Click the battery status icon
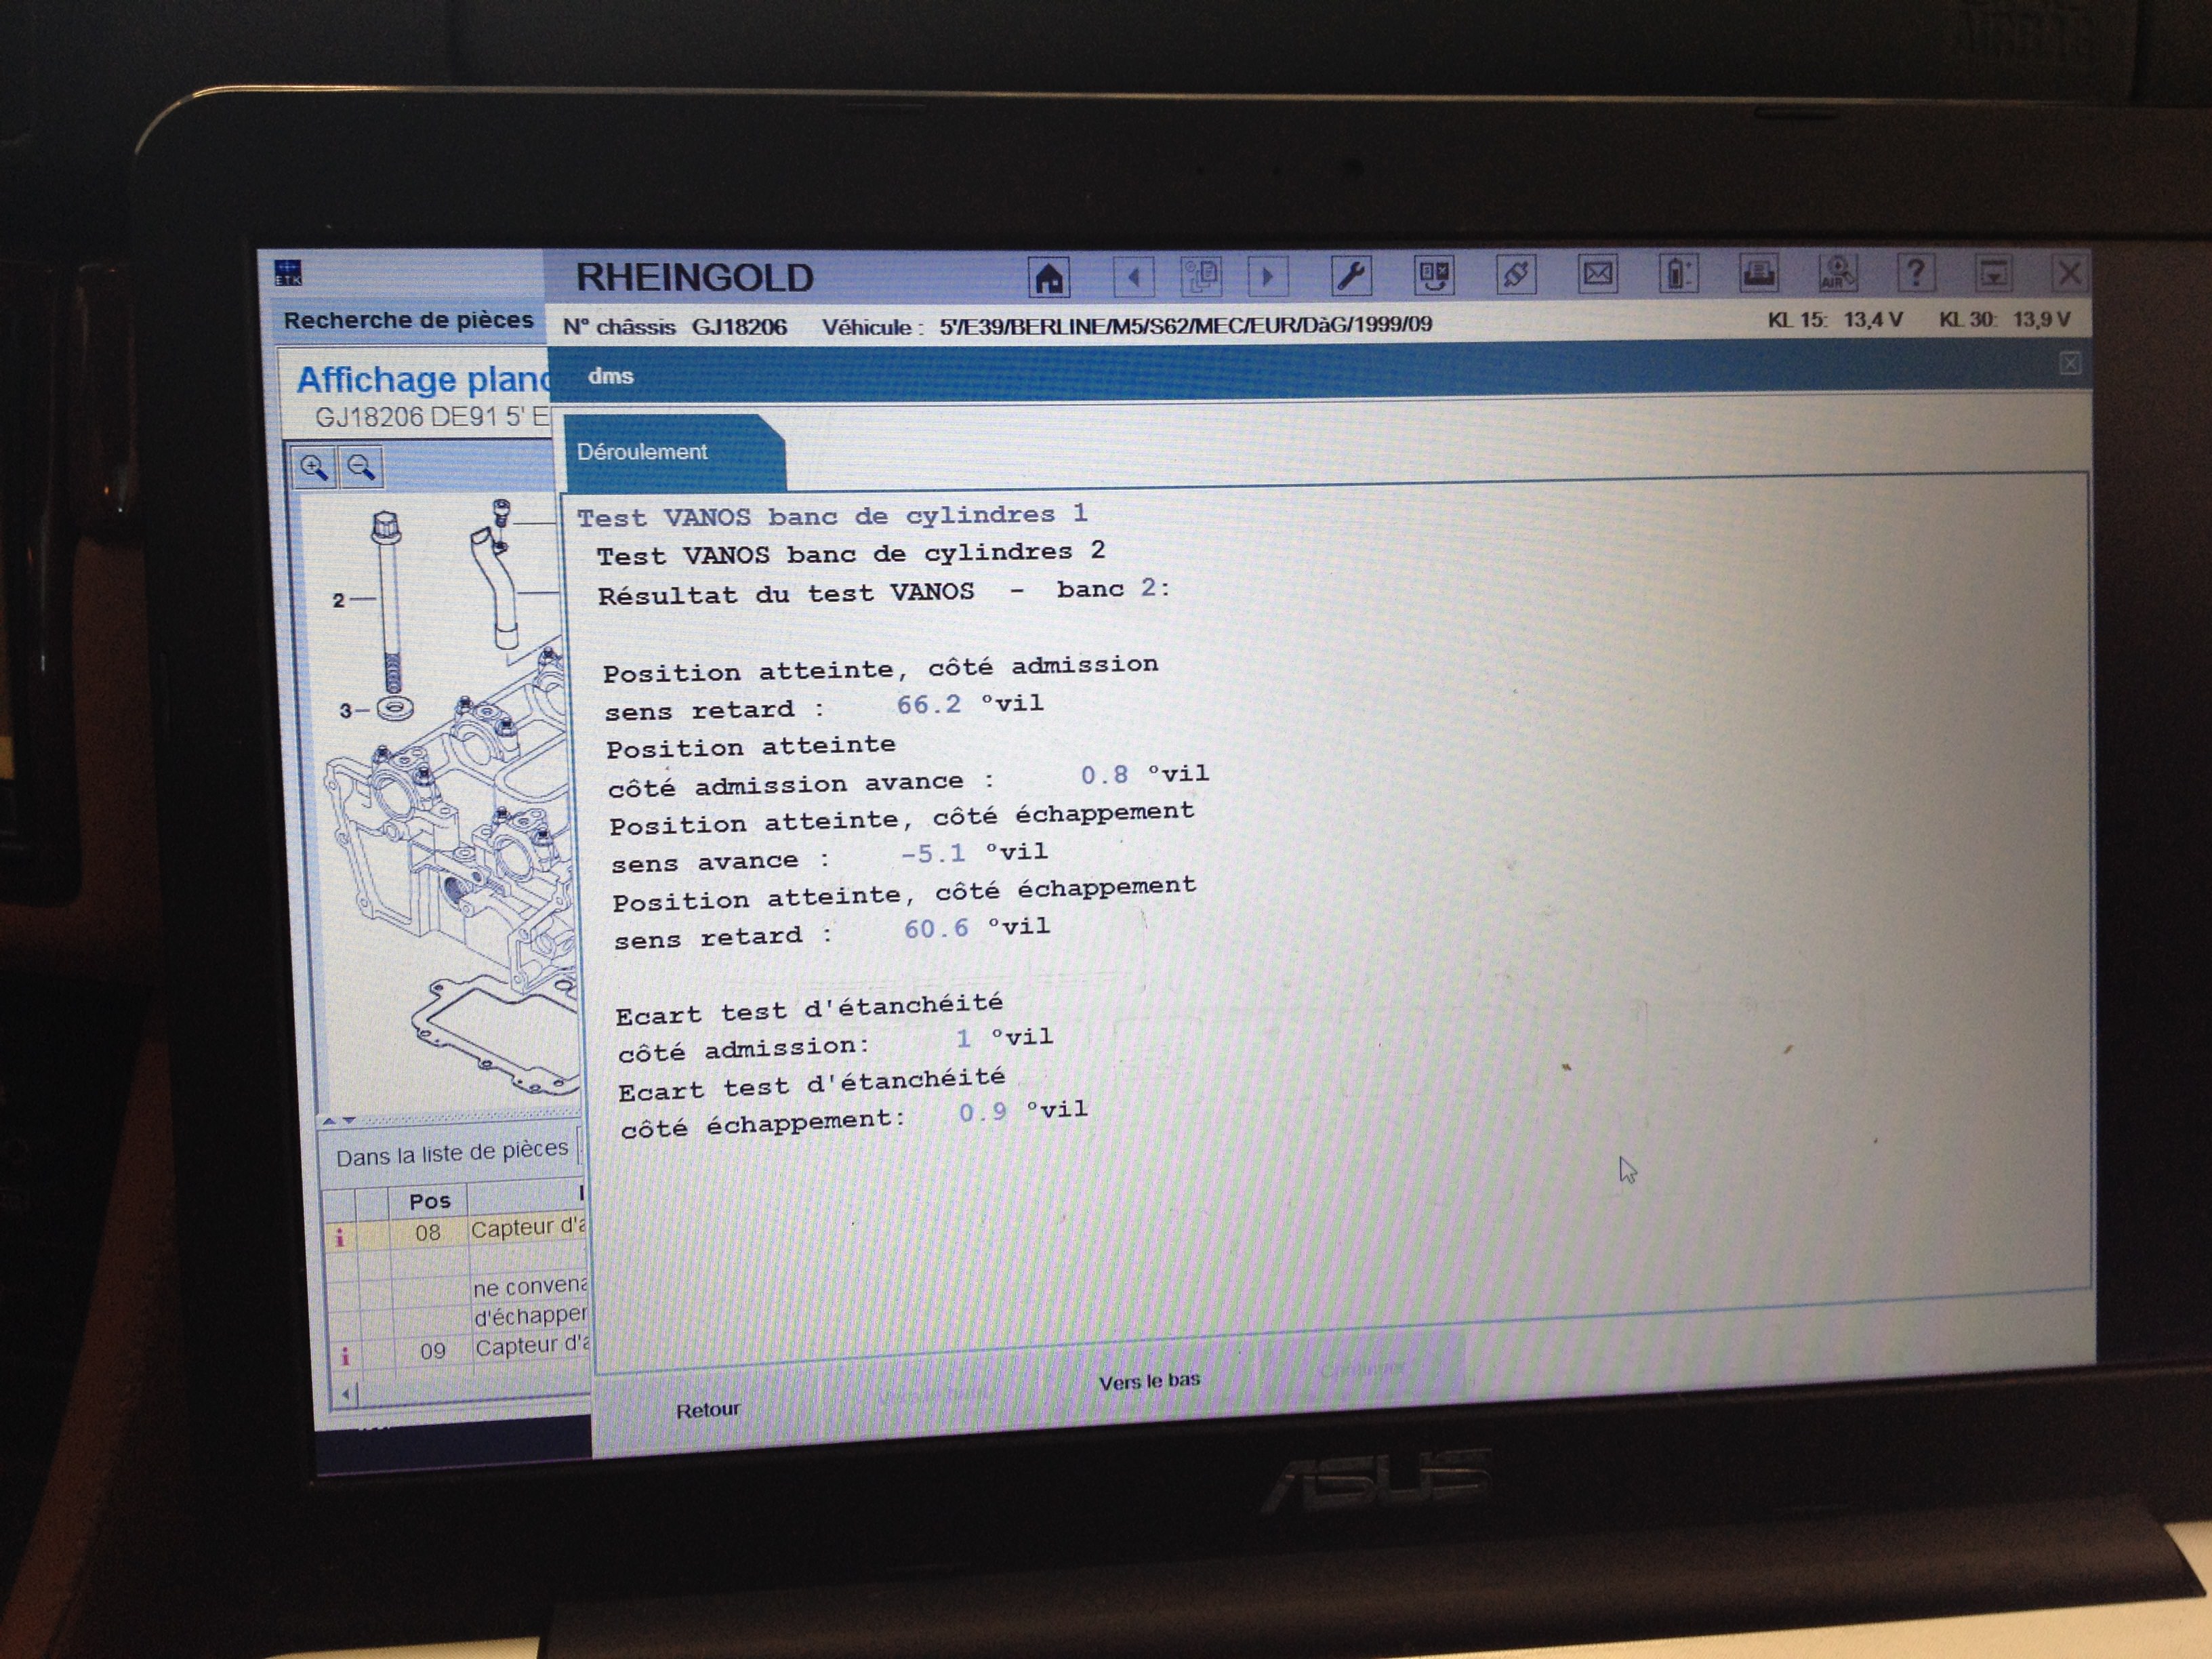The height and width of the screenshot is (1659, 2212). click(1678, 273)
